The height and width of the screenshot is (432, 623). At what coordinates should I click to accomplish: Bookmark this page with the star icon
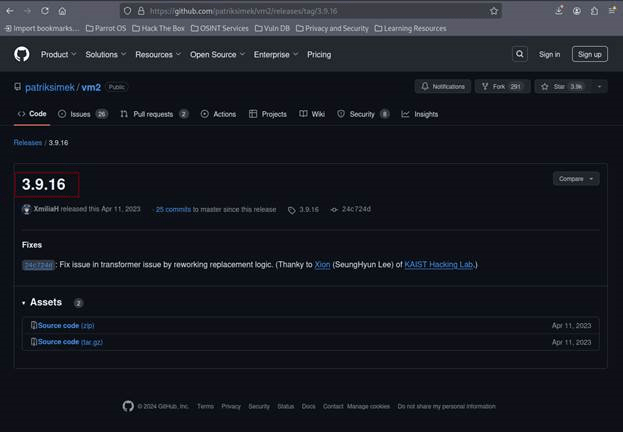494,11
